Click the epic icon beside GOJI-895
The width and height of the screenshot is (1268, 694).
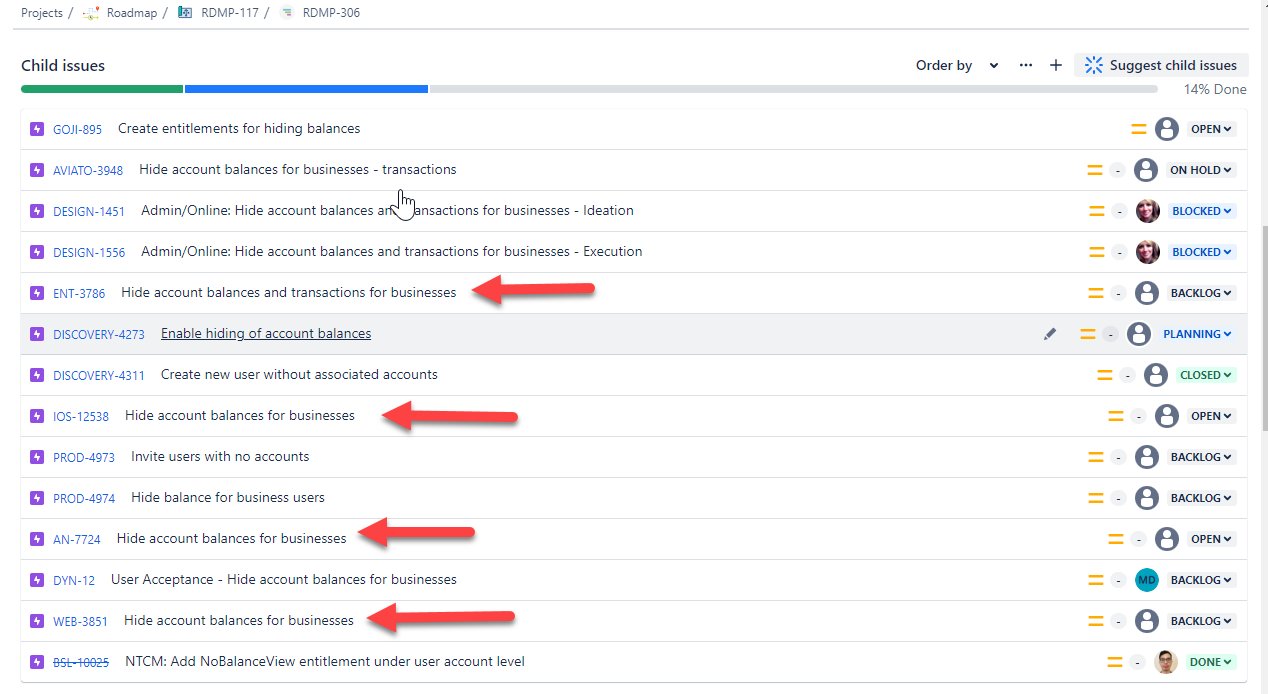[37, 129]
